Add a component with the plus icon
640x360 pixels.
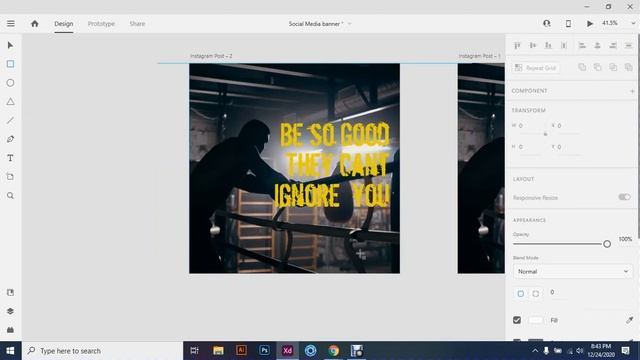coord(632,91)
